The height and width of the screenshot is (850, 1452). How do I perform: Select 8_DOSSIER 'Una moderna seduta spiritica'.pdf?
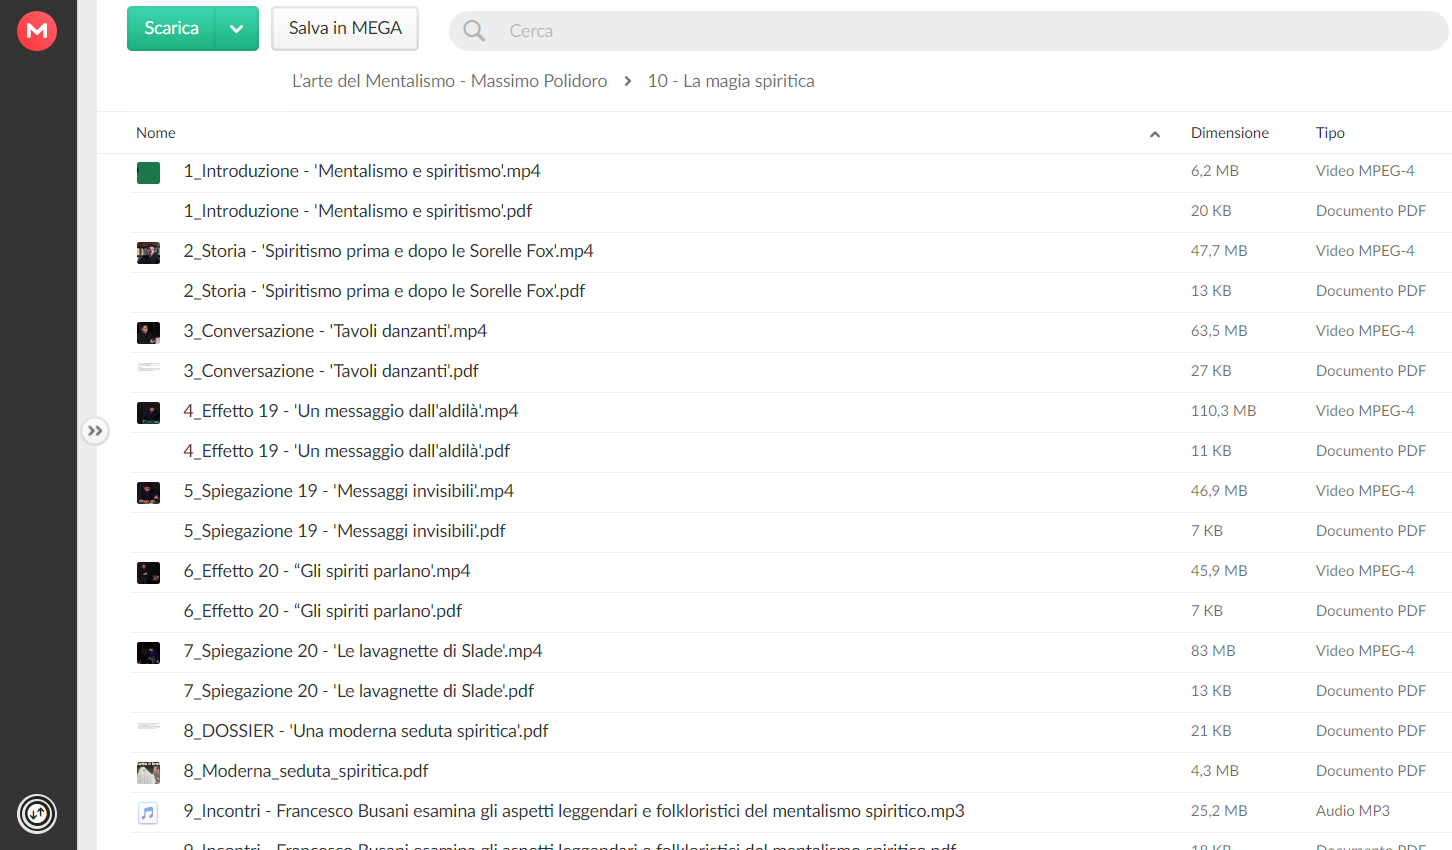[790, 732]
